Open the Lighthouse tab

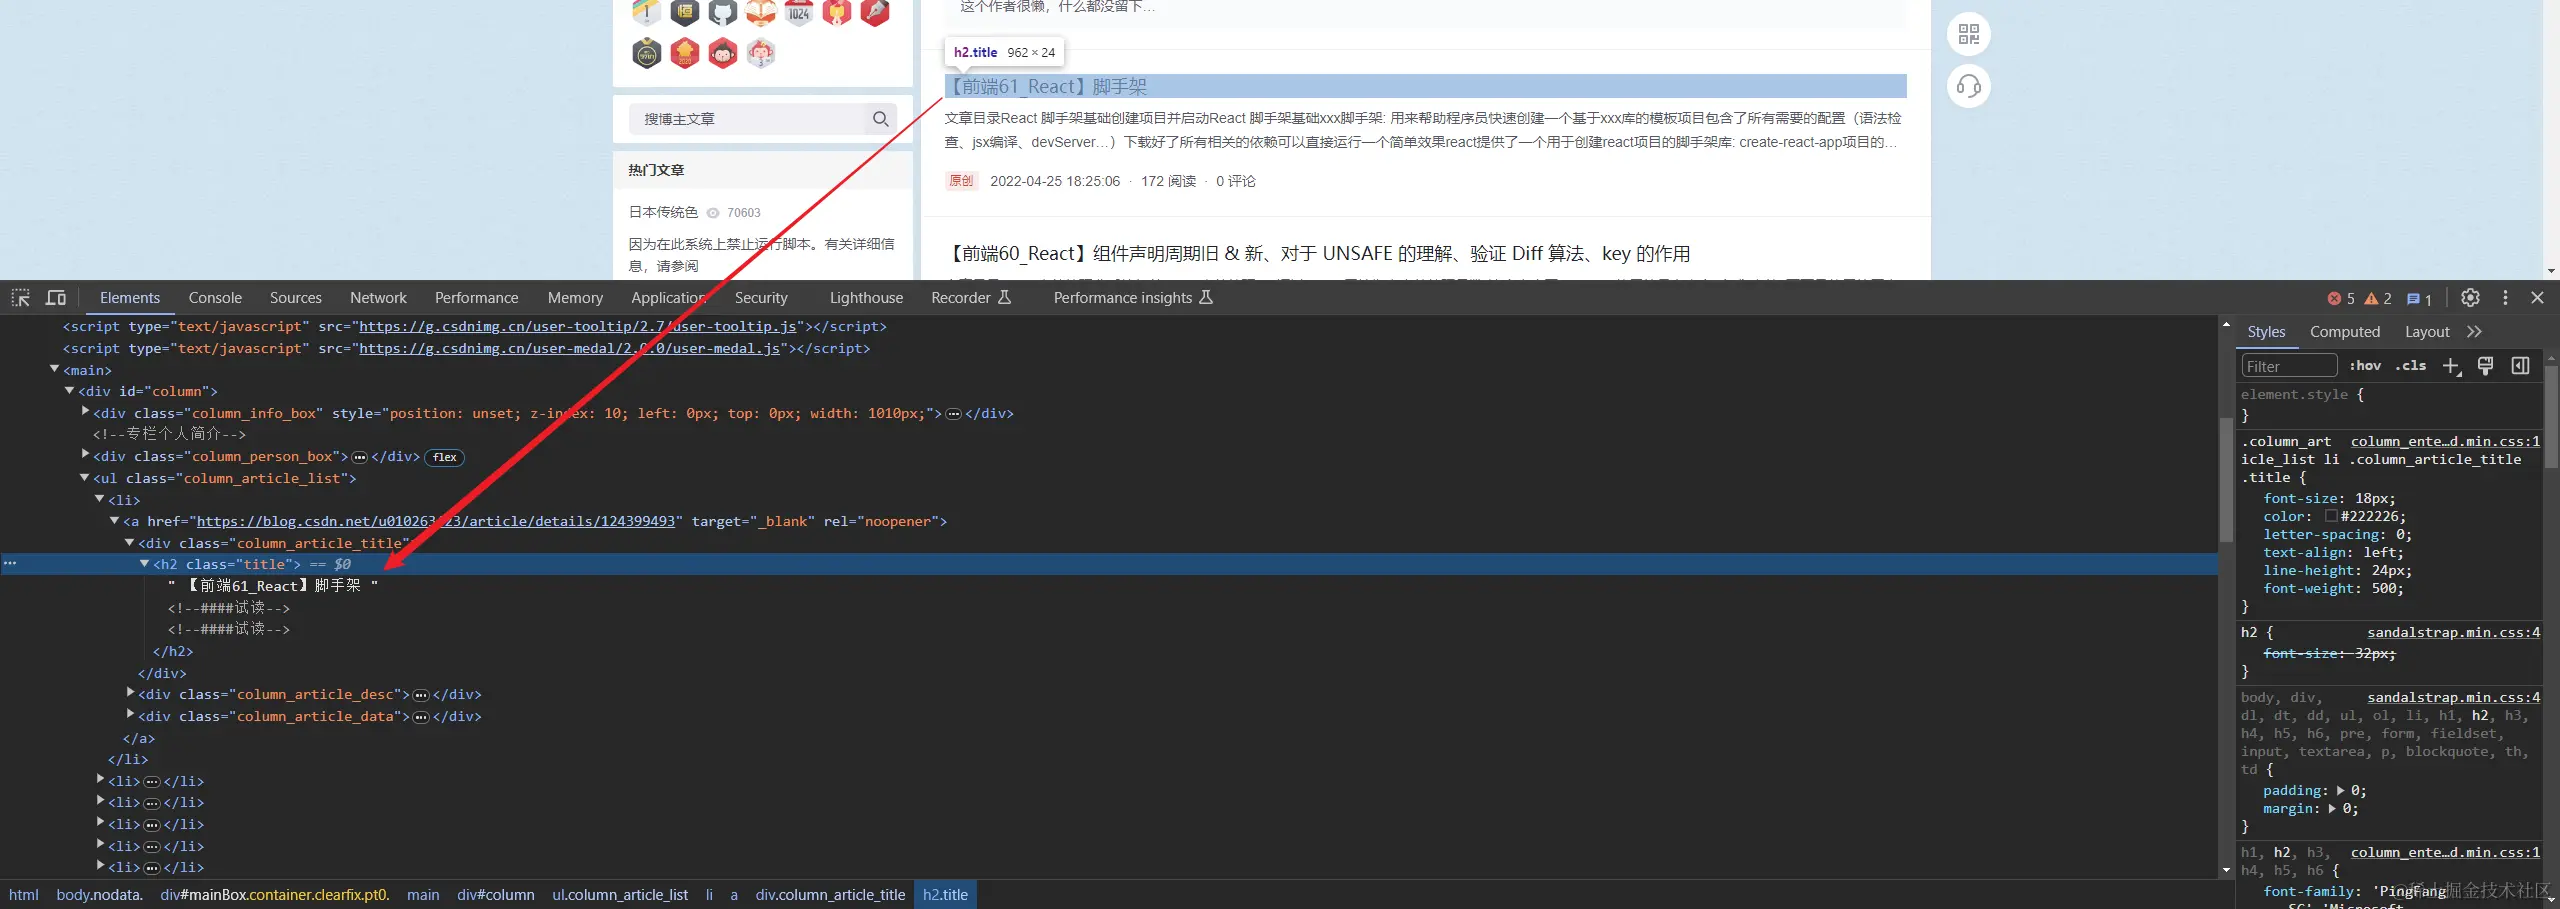(x=866, y=298)
